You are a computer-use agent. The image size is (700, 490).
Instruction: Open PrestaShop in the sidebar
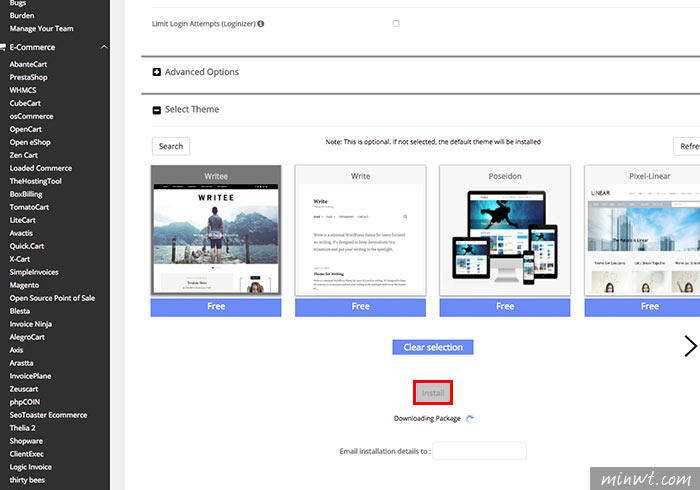click(29, 77)
